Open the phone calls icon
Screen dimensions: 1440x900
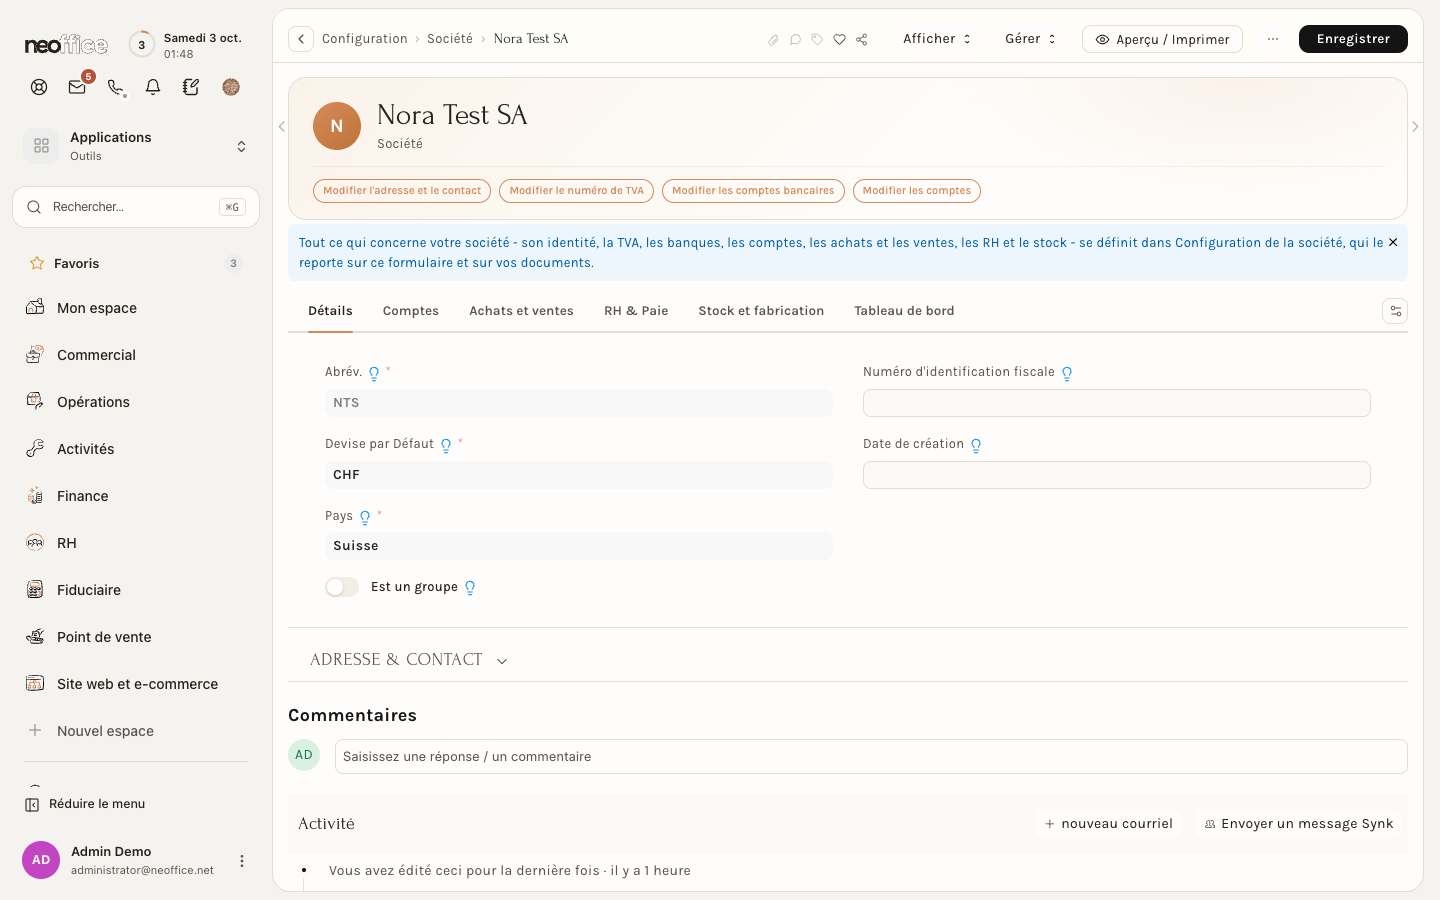click(x=115, y=87)
